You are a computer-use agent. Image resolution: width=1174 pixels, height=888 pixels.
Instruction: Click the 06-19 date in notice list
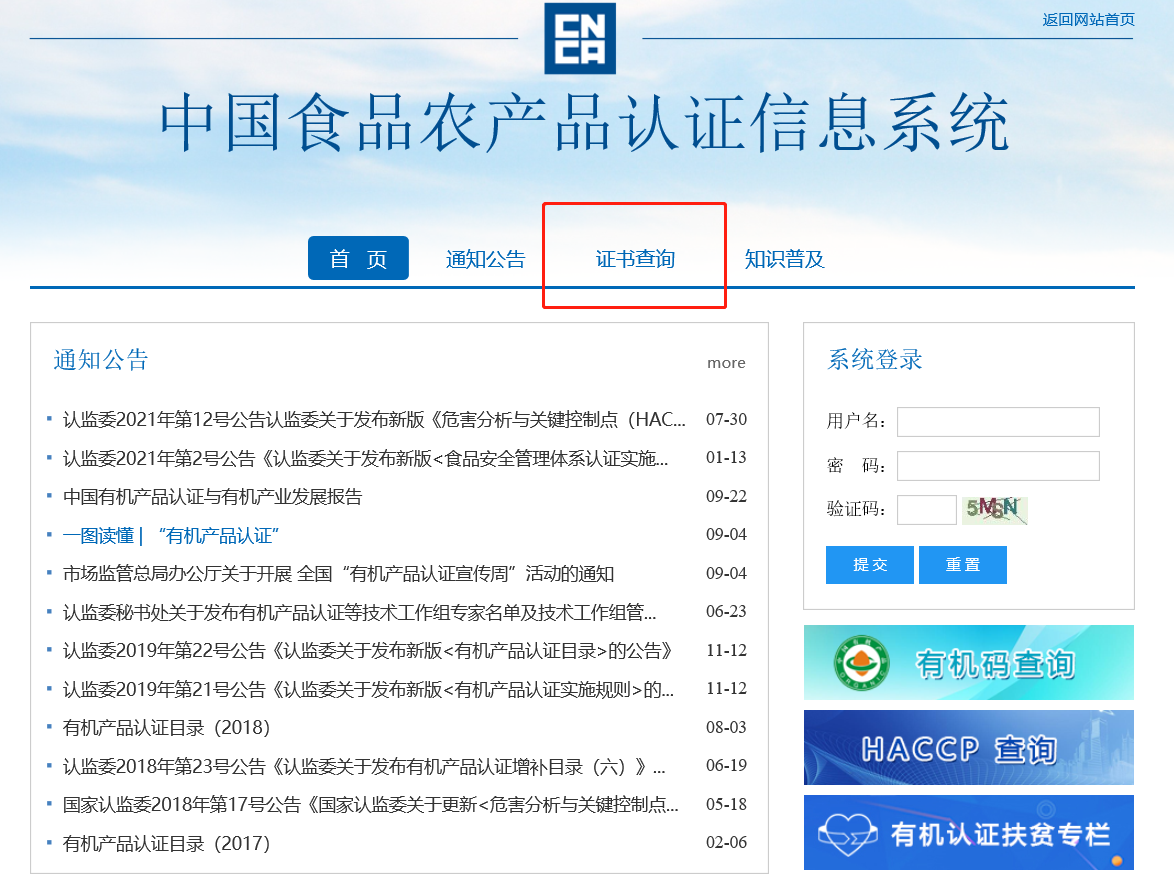(726, 766)
